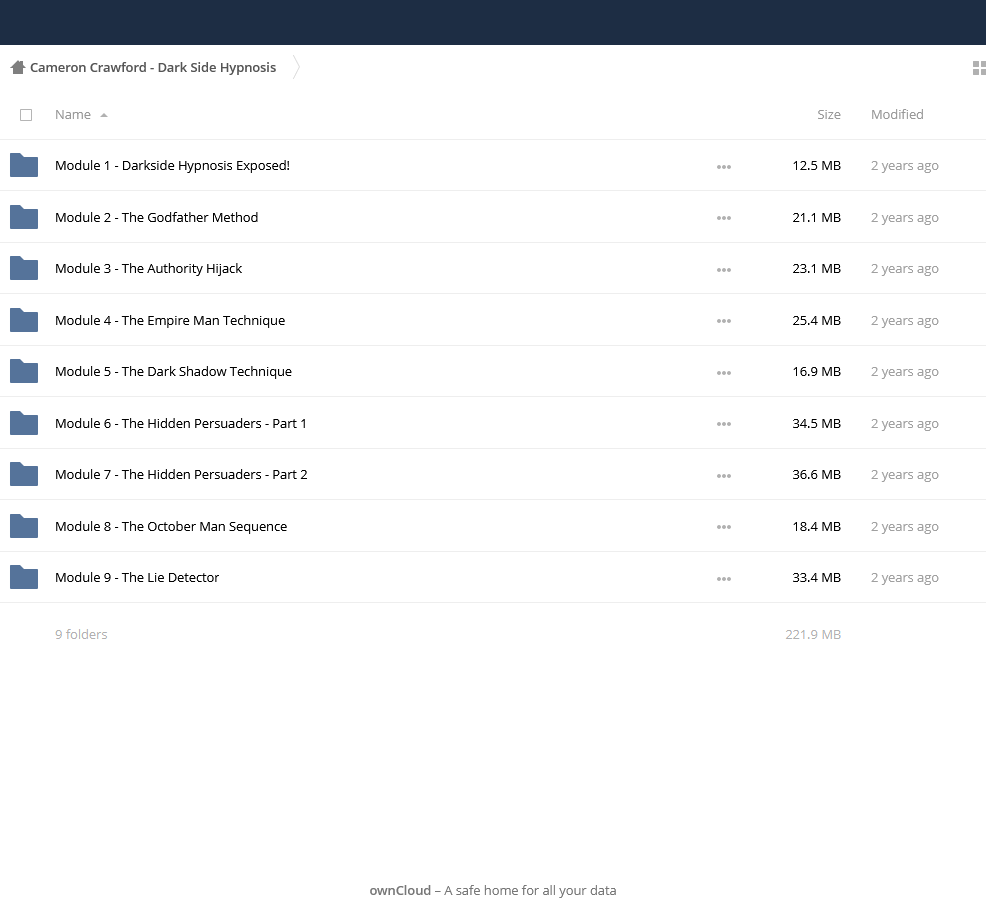Open Module 9 - The Lie Detector link

pos(137,577)
